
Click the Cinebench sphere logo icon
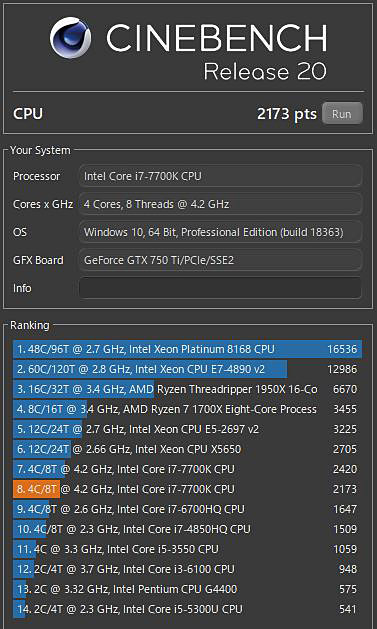(71, 38)
